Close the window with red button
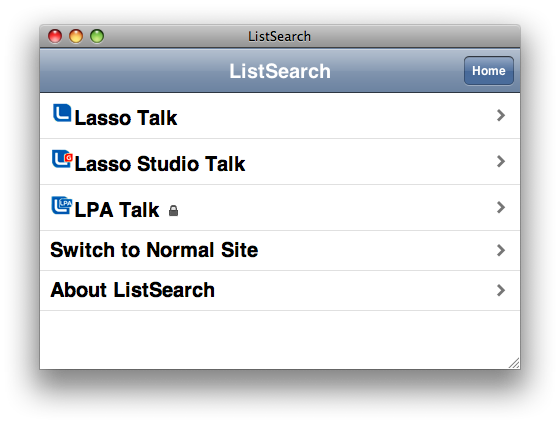Screen dimensions: 560x424 pos(55,36)
